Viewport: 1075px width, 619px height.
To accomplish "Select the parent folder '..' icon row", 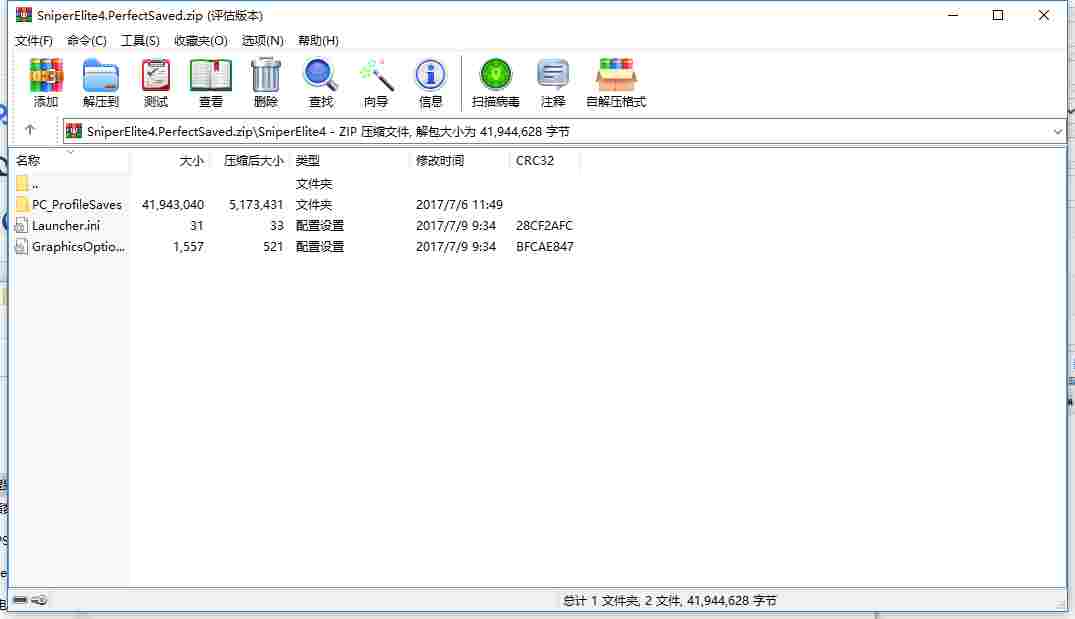I will 22,184.
